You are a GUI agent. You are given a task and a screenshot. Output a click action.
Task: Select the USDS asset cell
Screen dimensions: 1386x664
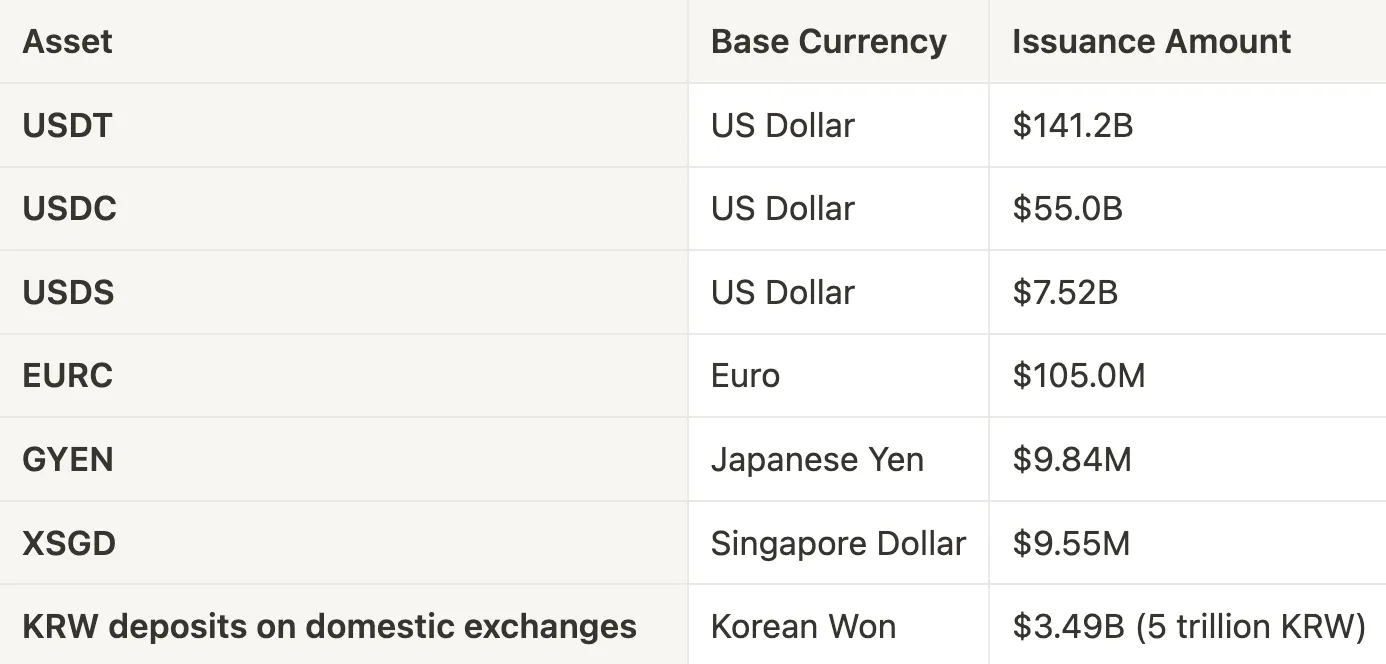(344, 292)
